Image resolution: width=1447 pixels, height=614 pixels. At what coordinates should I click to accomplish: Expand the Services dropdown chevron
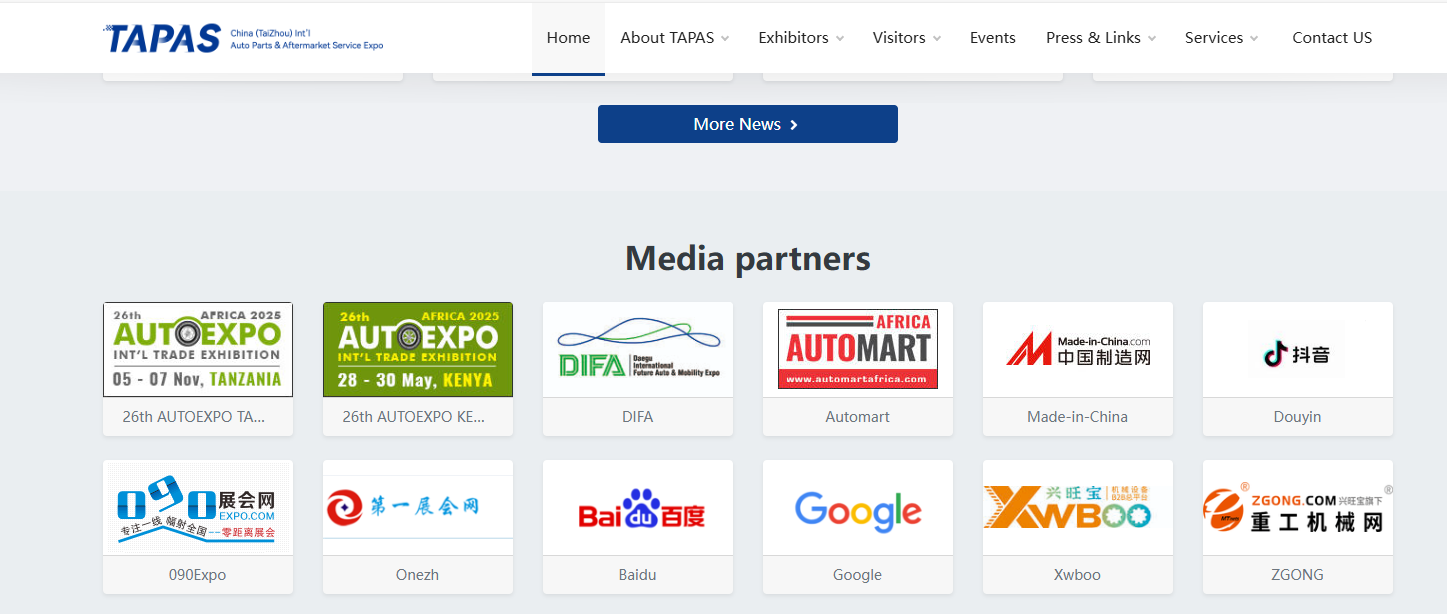point(1254,39)
